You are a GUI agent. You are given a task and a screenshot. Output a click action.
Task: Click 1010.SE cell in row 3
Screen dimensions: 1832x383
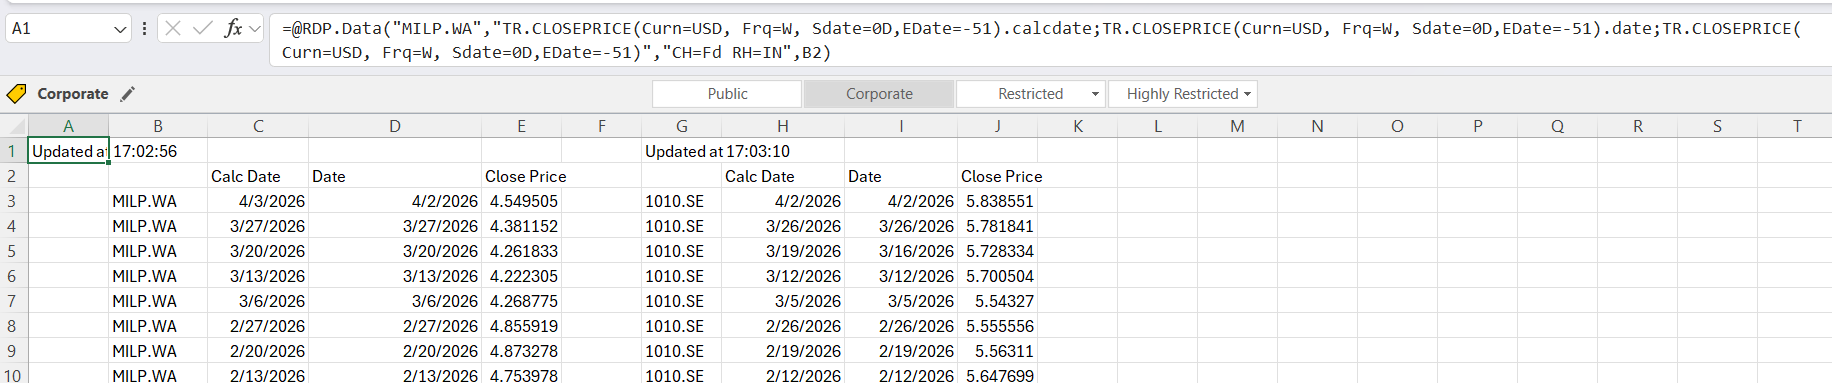coord(681,201)
